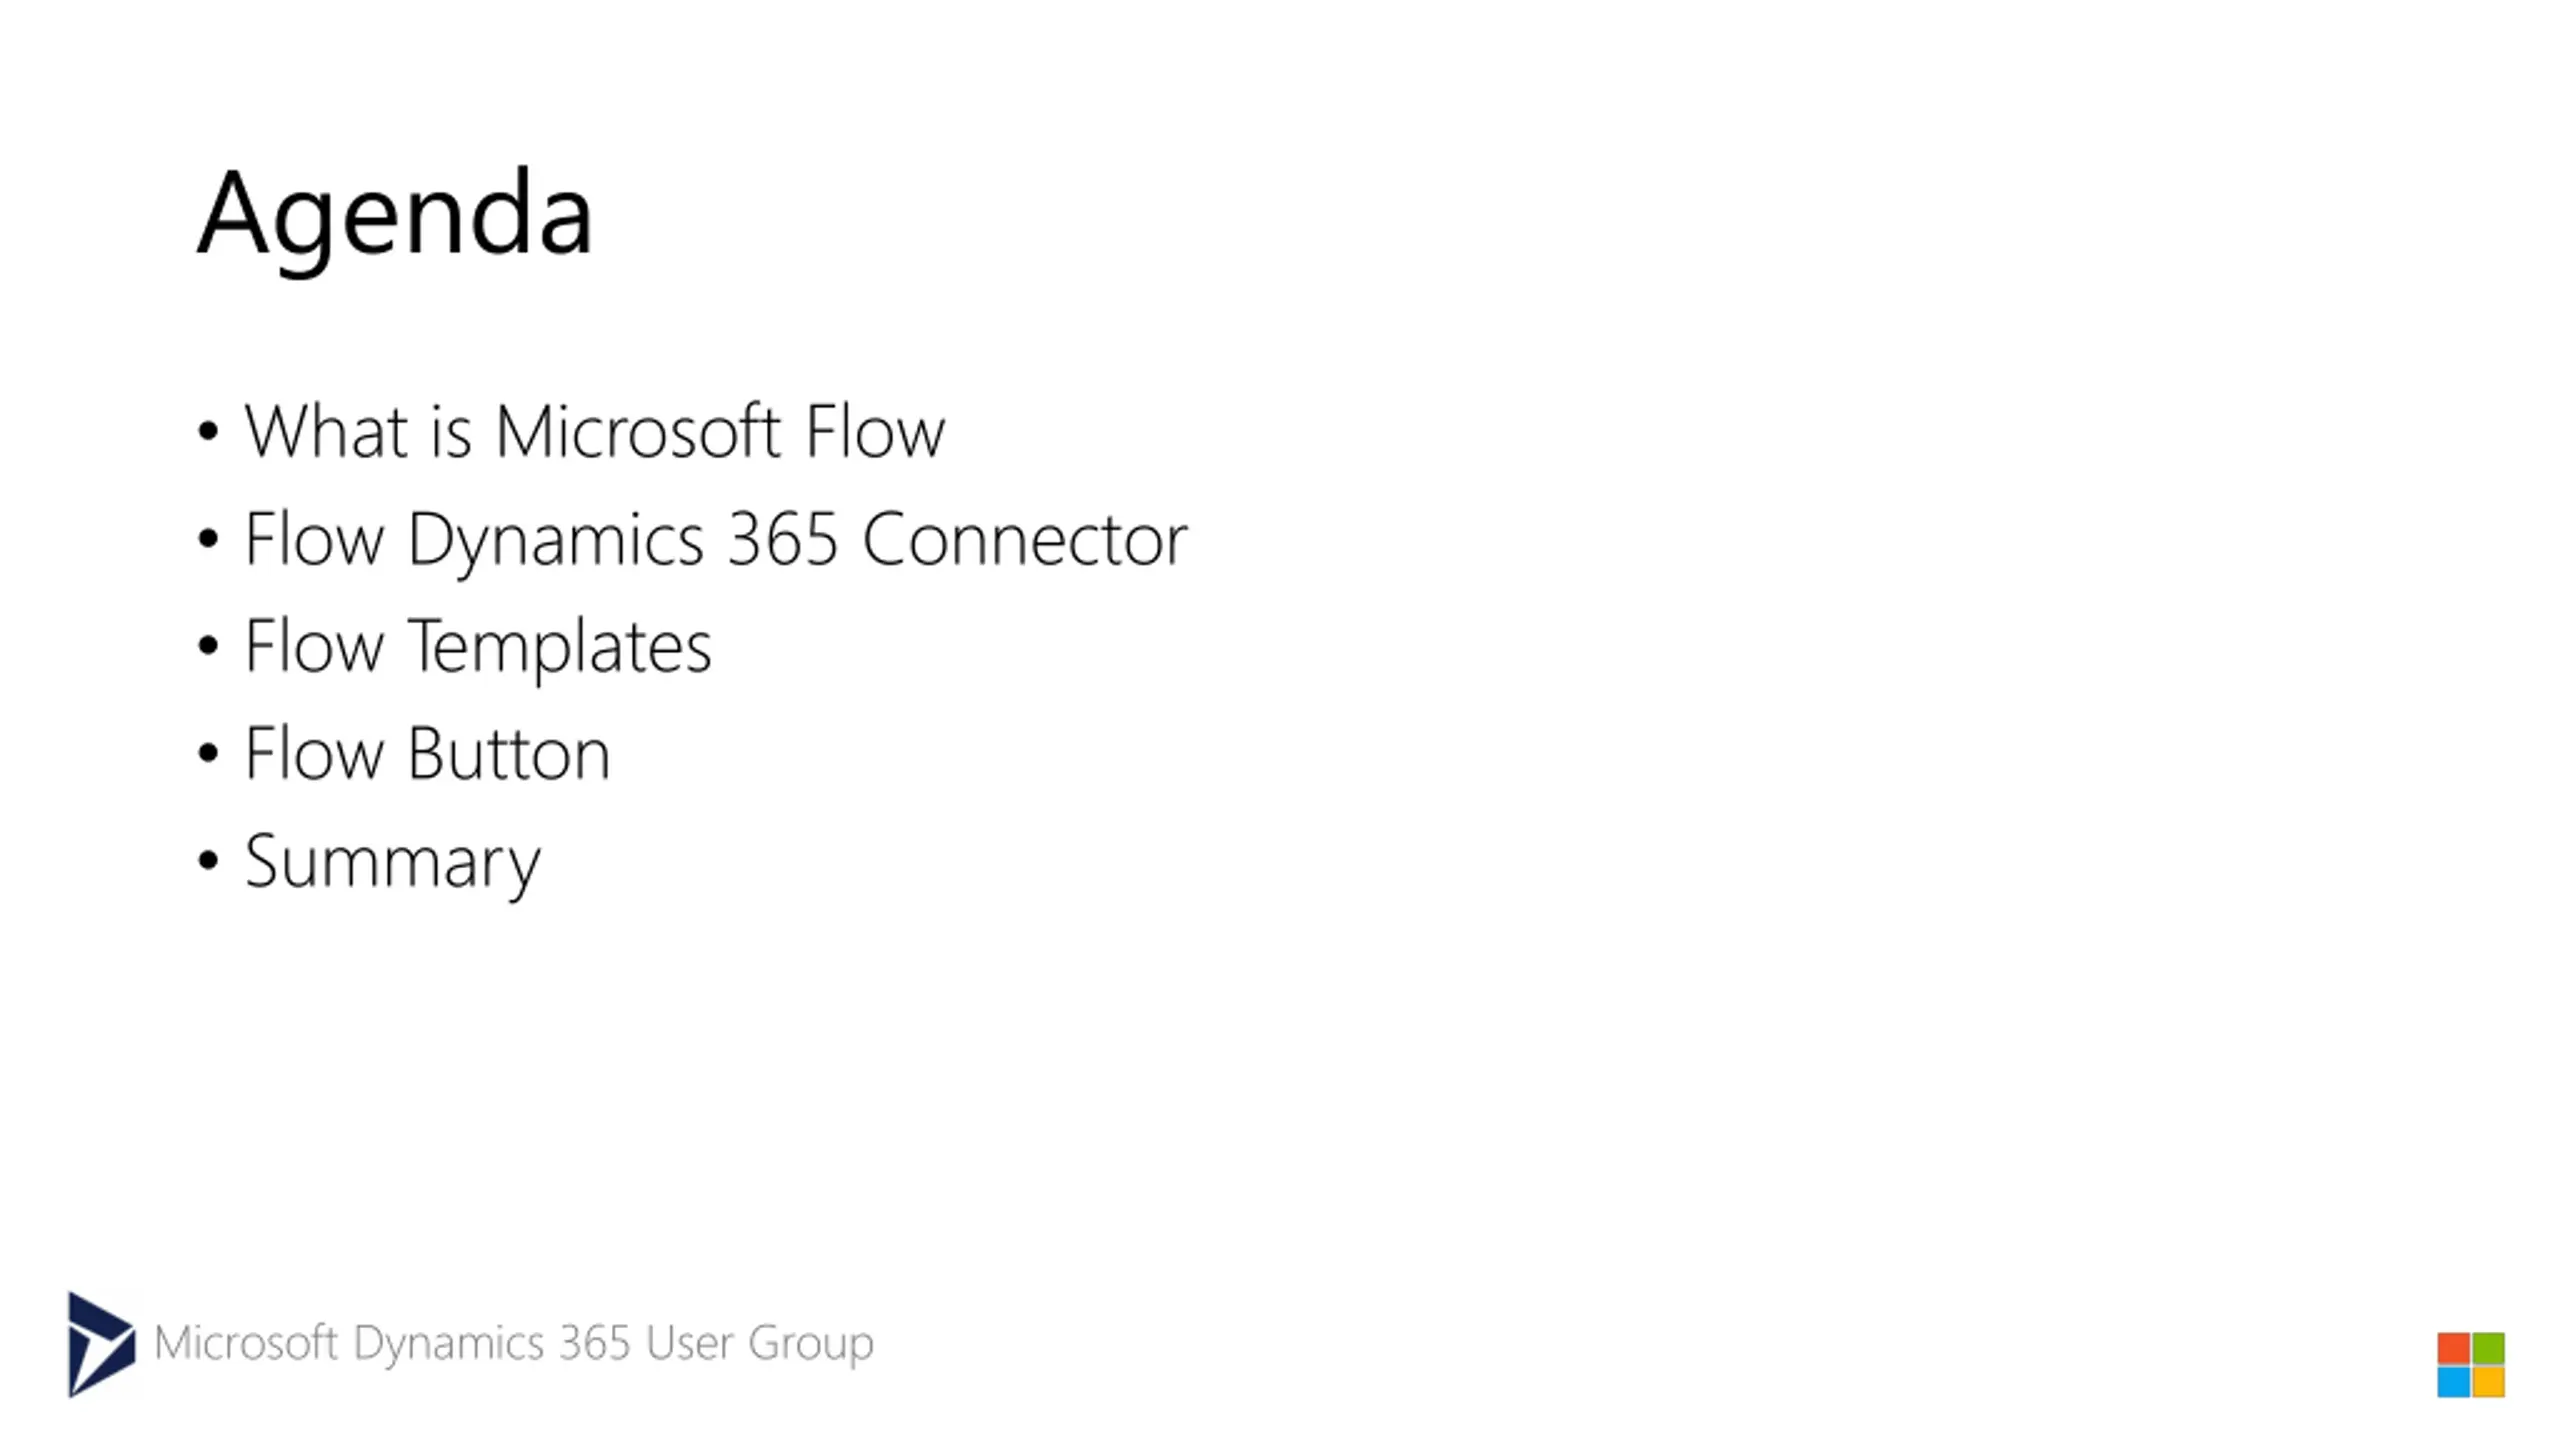This screenshot has height=1440, width=2560.
Task: Click the yellow square of Microsoft logo
Action: pyautogui.click(x=2489, y=1382)
